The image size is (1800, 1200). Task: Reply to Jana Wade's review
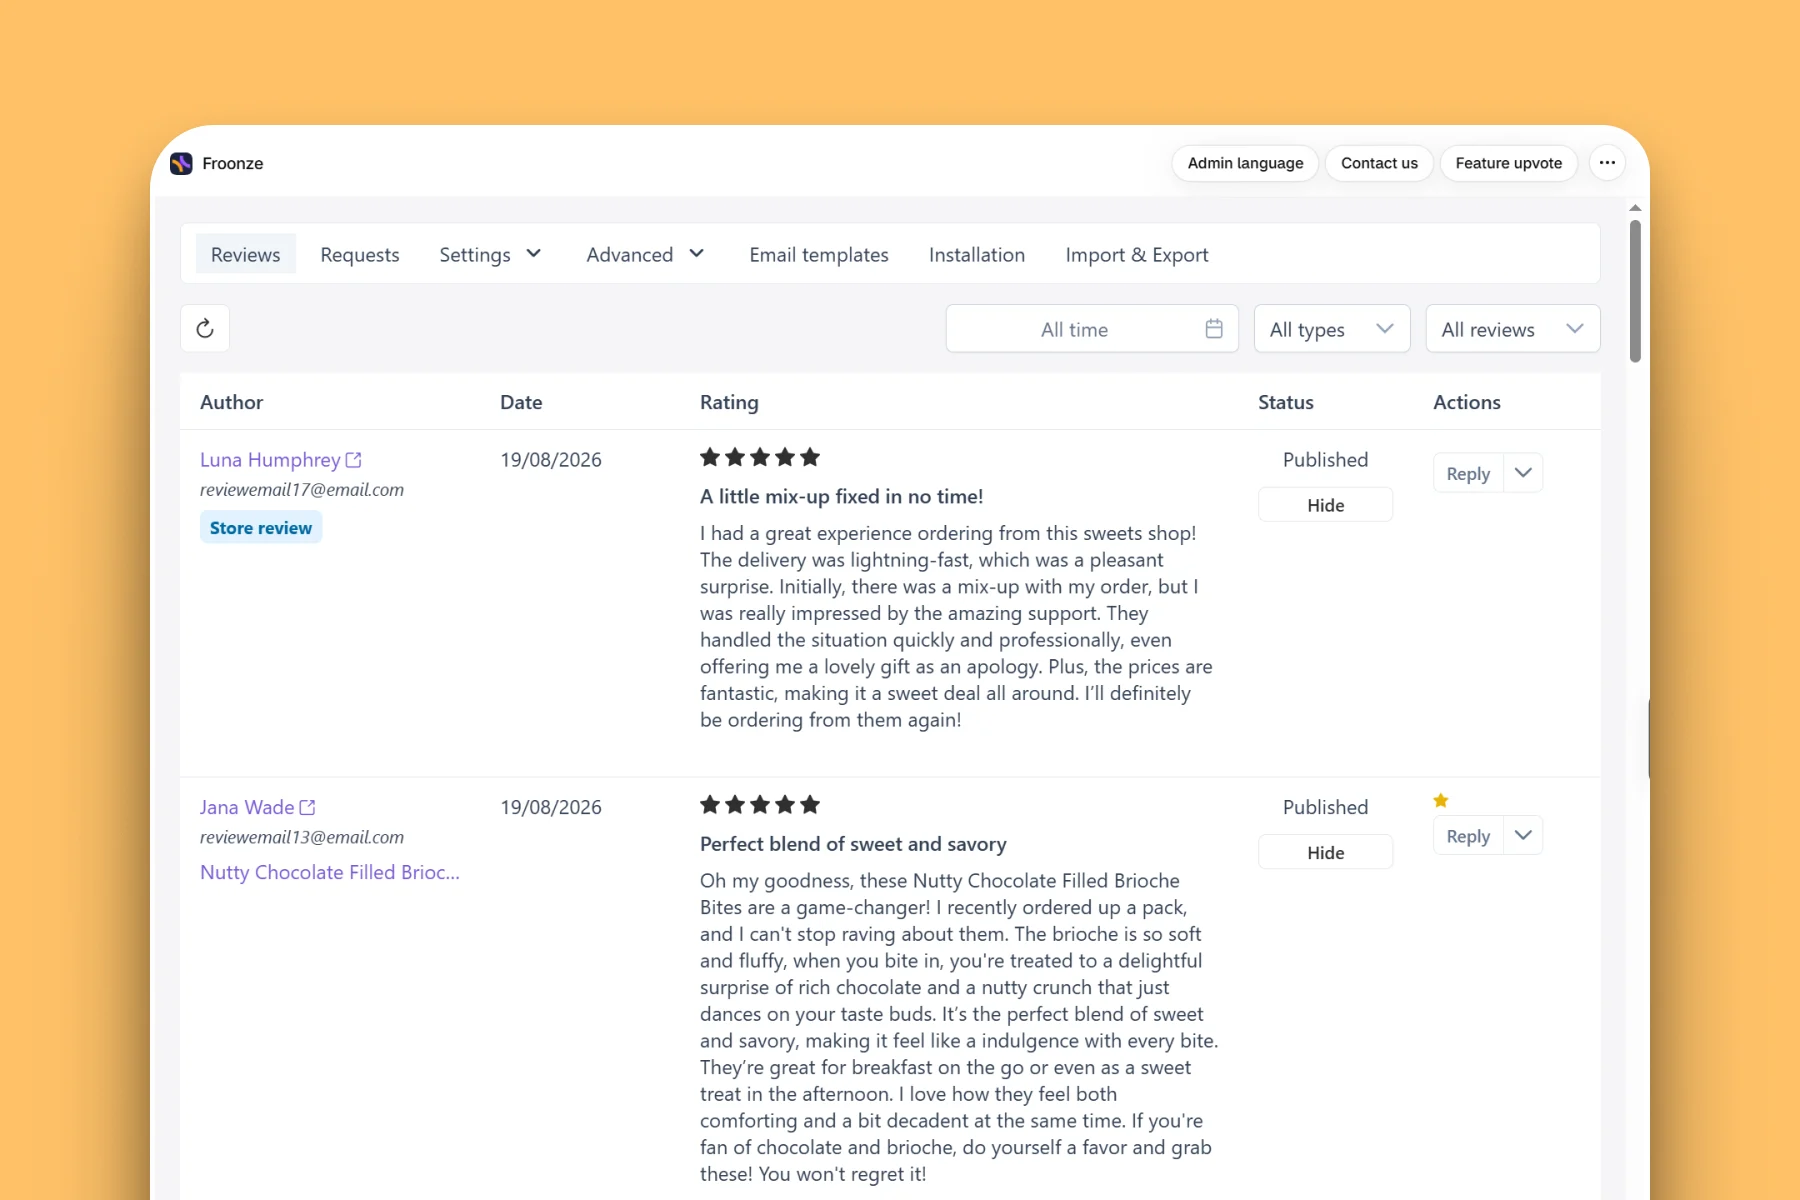tap(1468, 836)
